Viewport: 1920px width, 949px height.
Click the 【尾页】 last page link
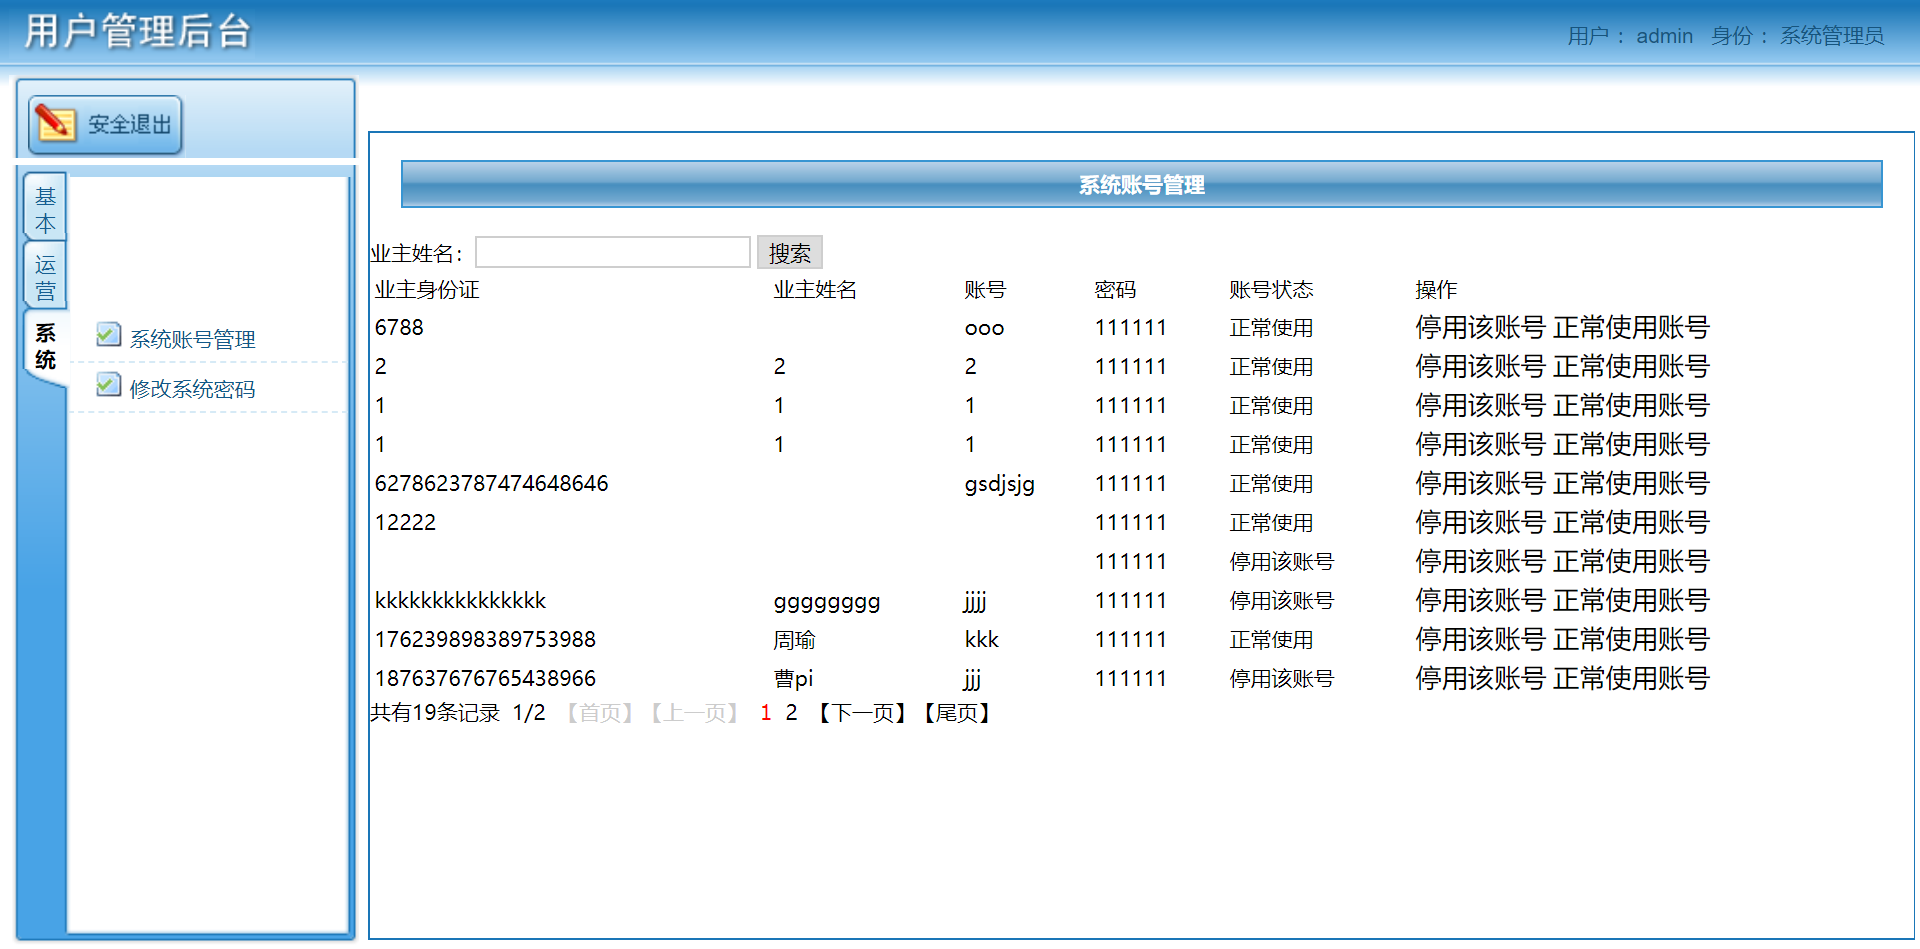[957, 712]
